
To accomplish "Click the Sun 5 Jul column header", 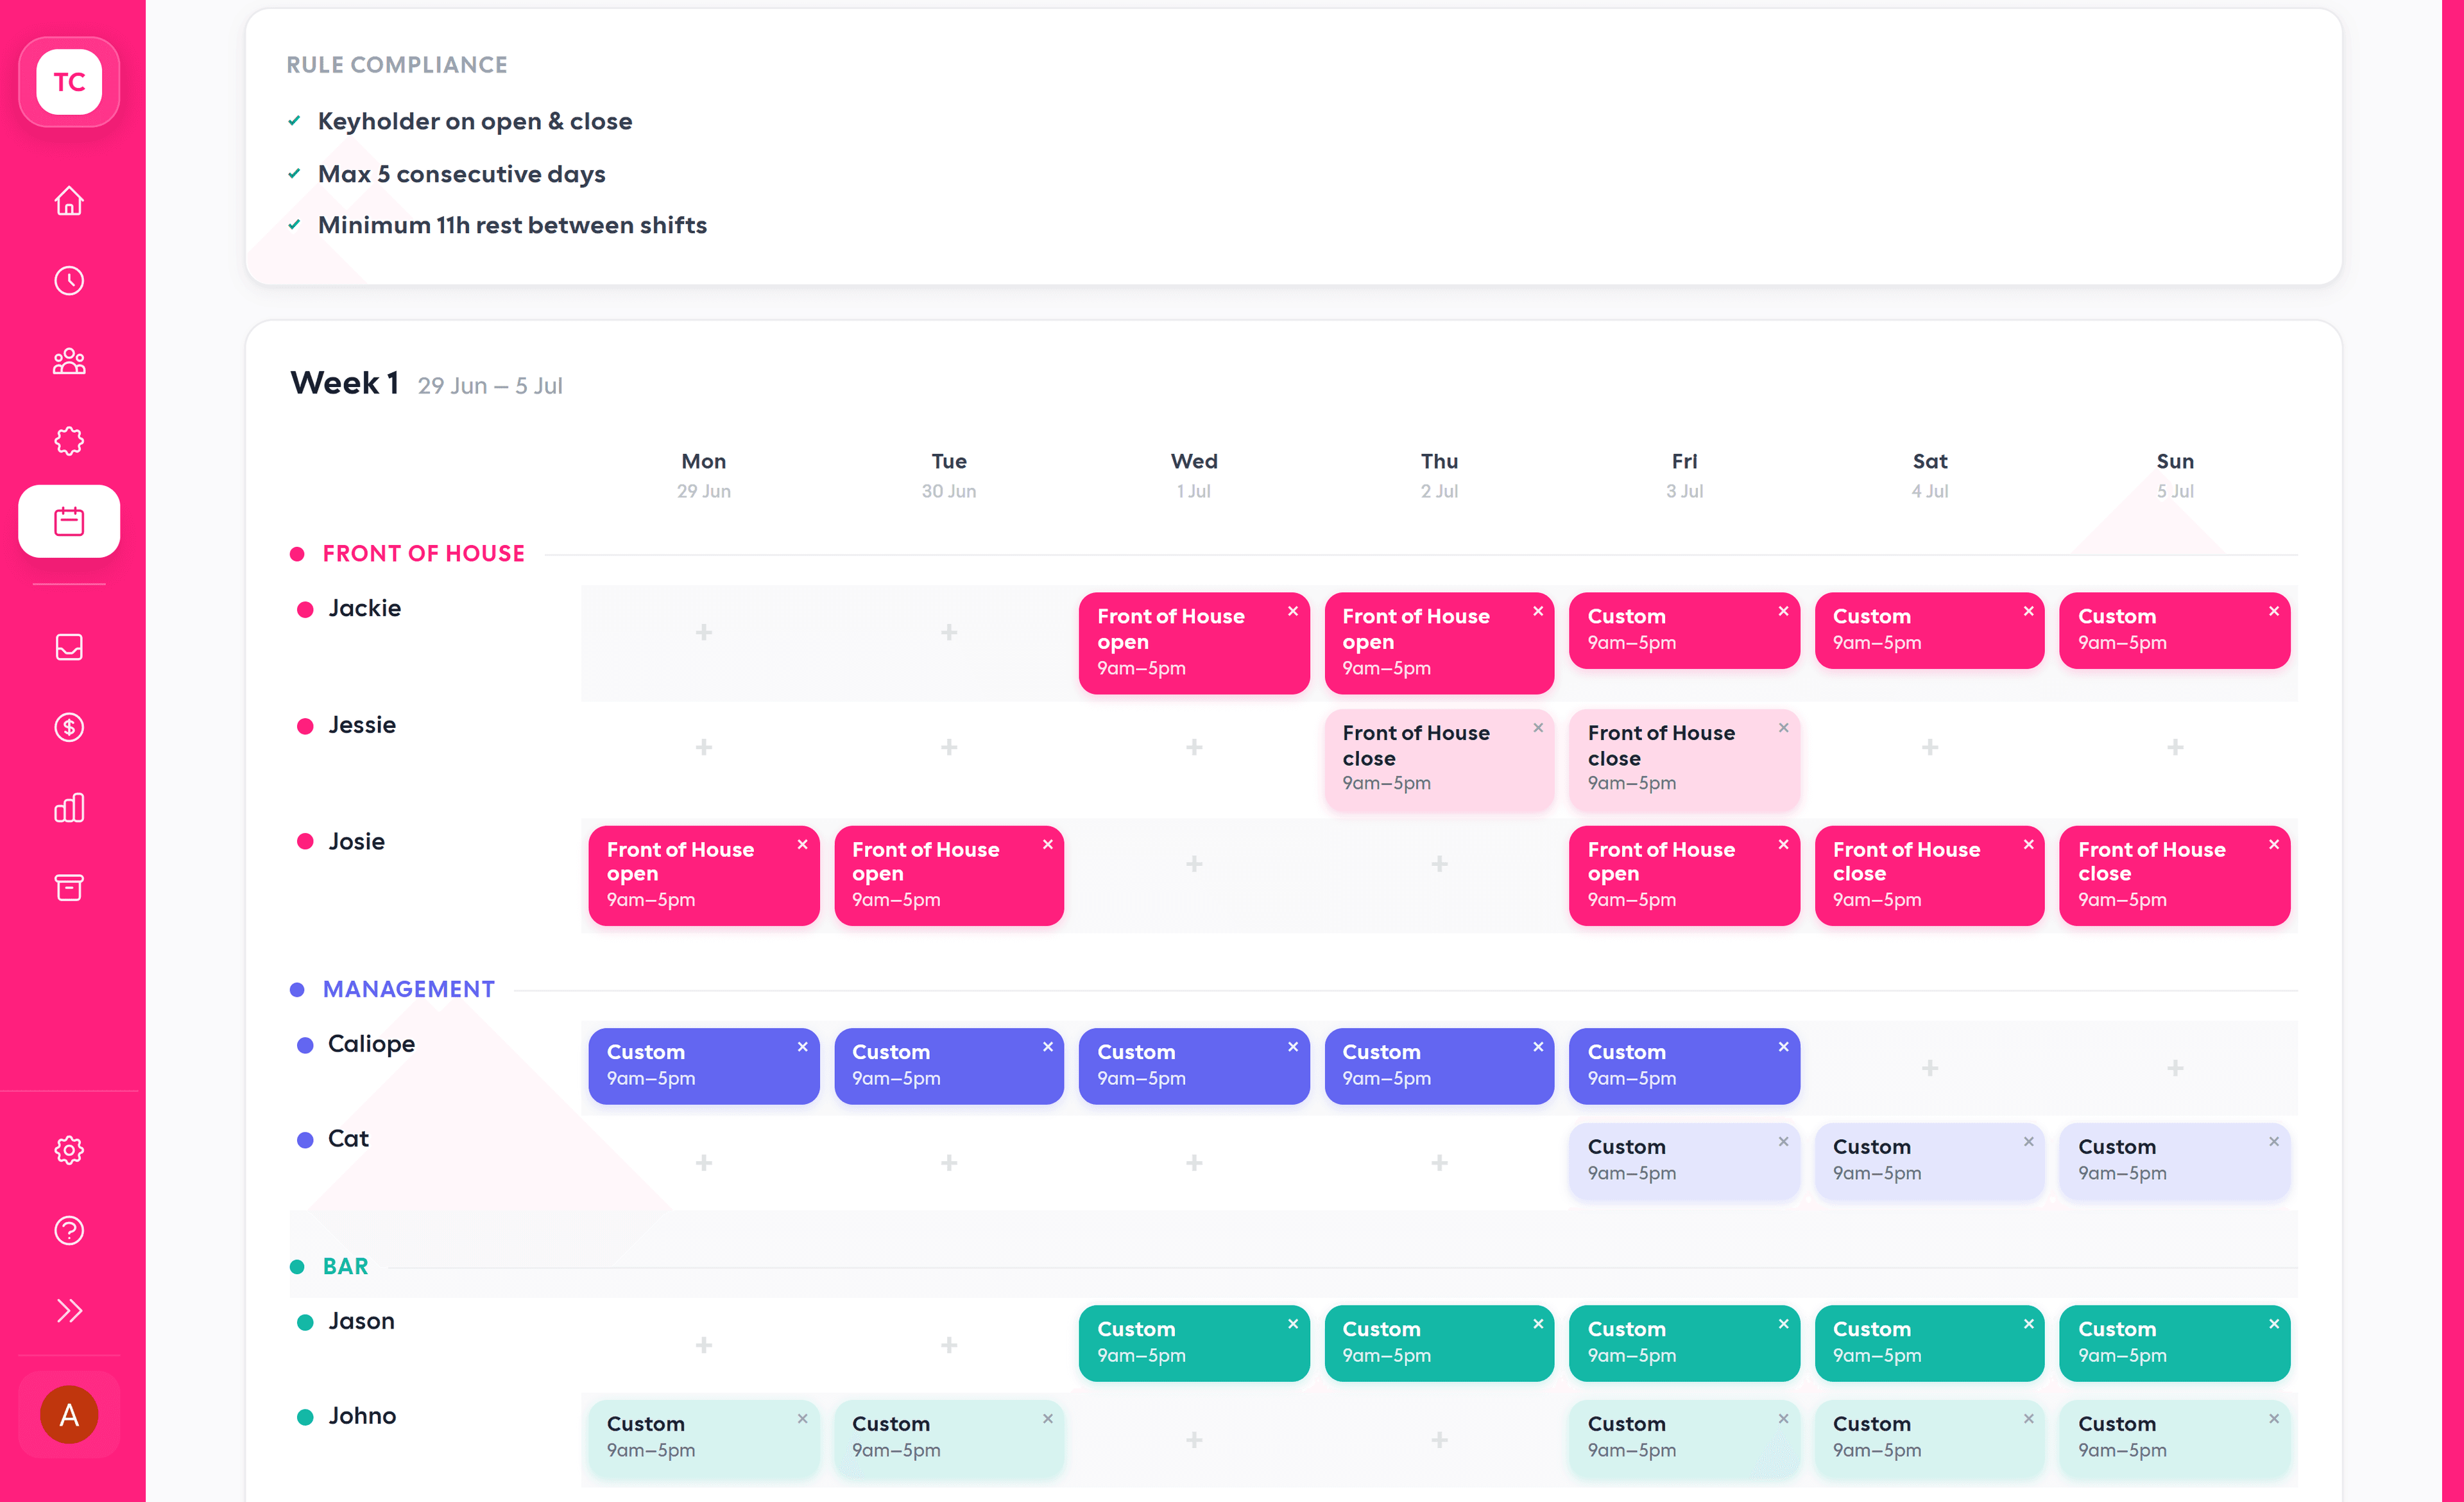I will [x=2175, y=475].
